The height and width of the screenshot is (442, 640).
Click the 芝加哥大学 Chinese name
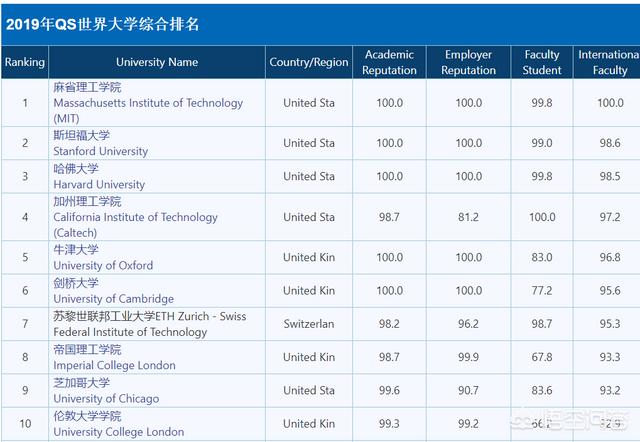click(x=82, y=382)
